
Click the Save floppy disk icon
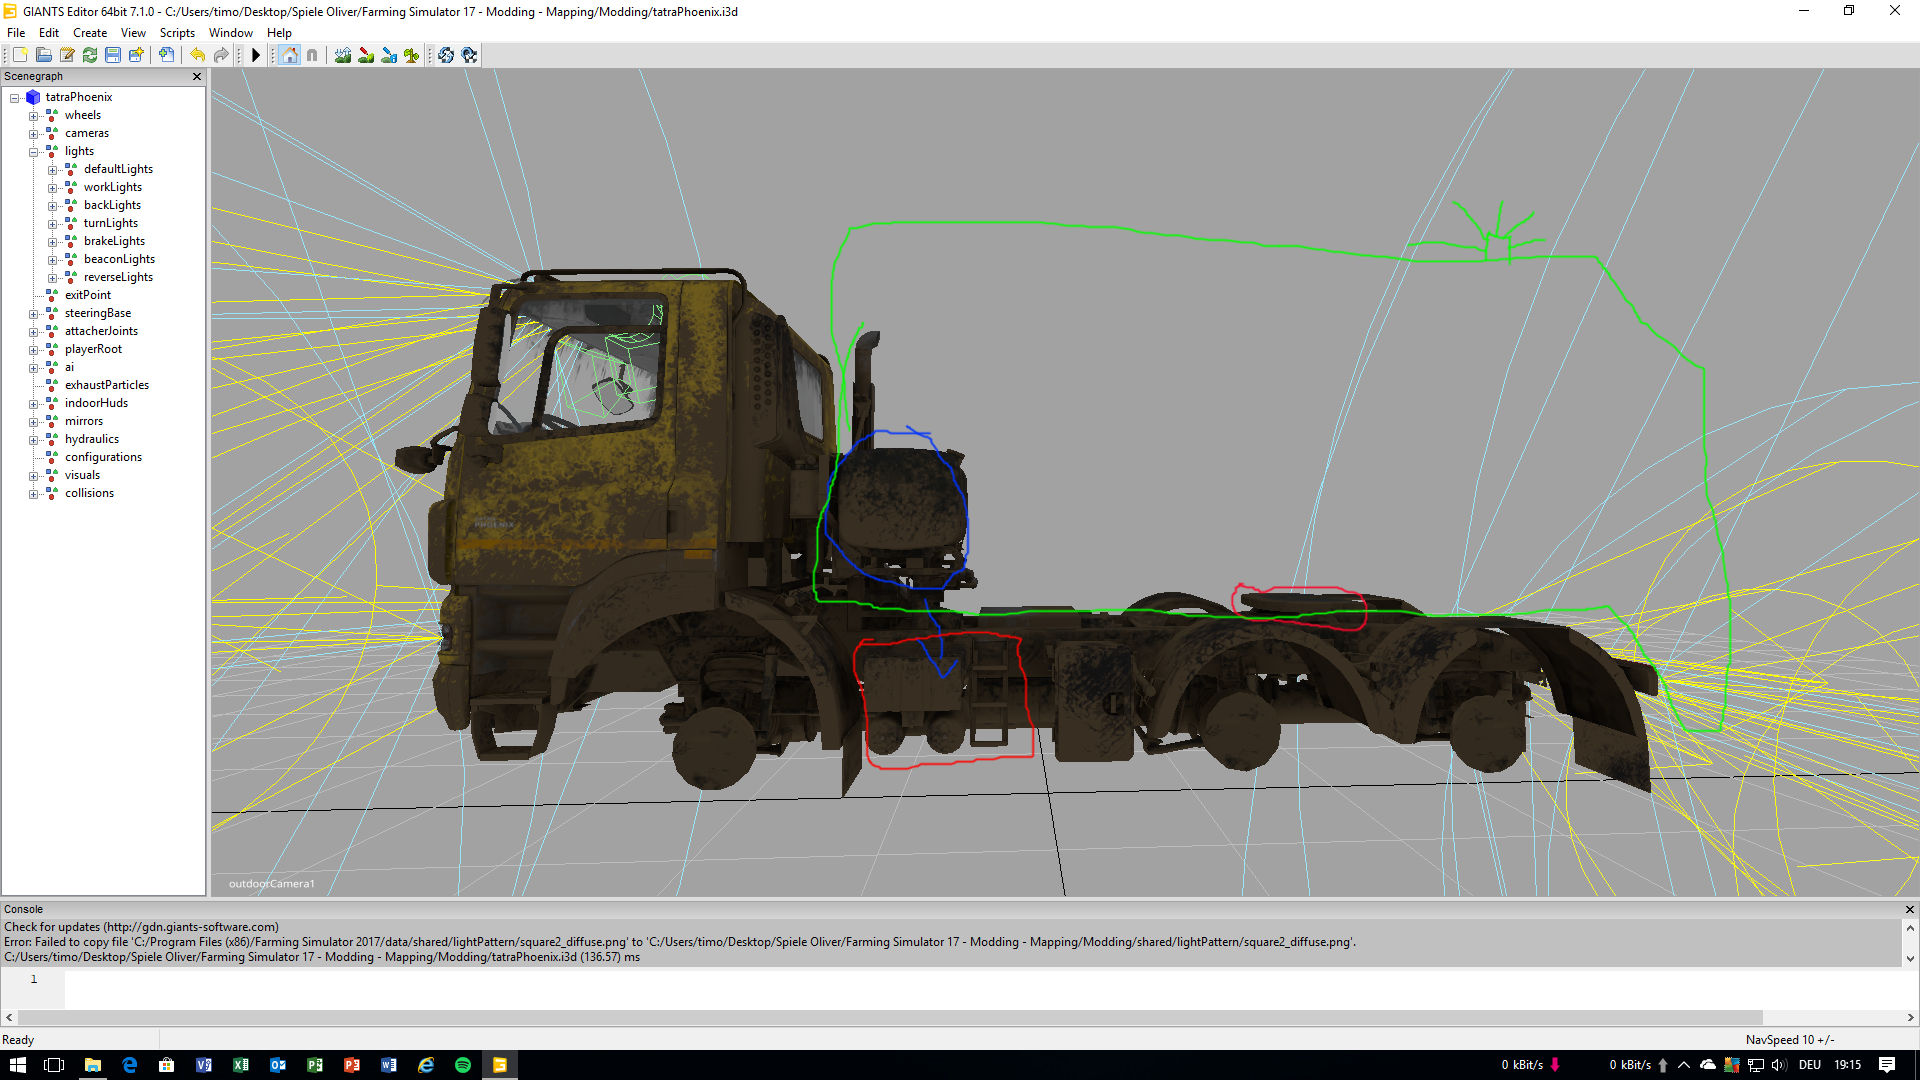(x=113, y=55)
